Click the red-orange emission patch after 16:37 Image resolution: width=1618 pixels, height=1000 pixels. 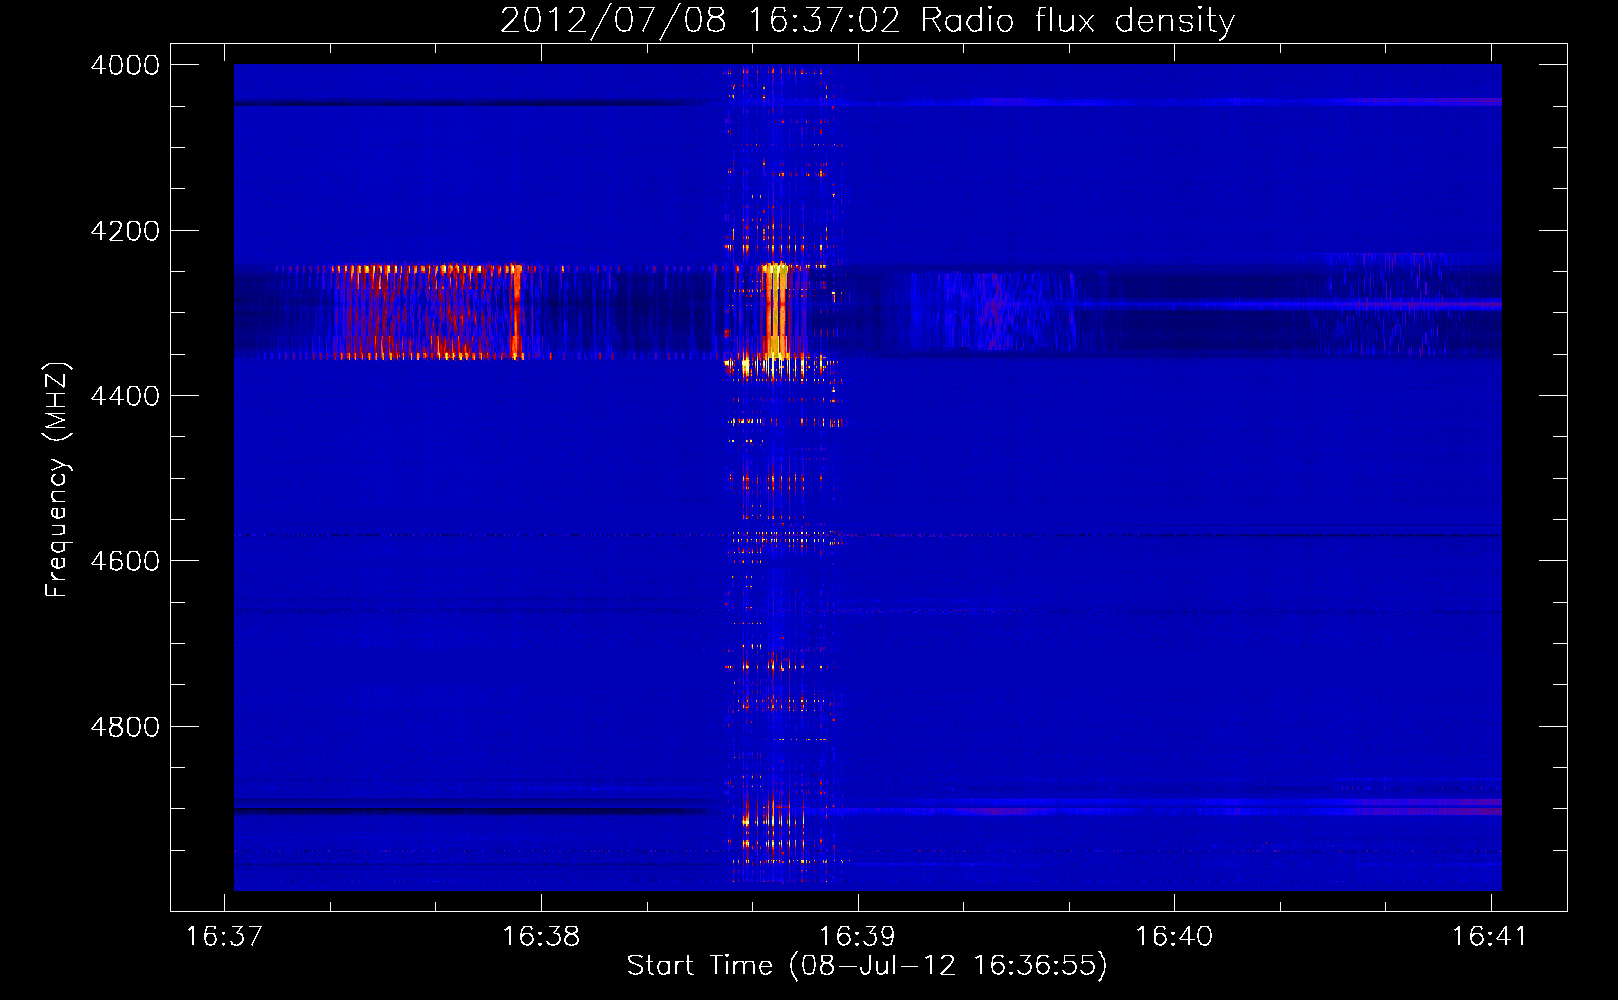[x=428, y=312]
